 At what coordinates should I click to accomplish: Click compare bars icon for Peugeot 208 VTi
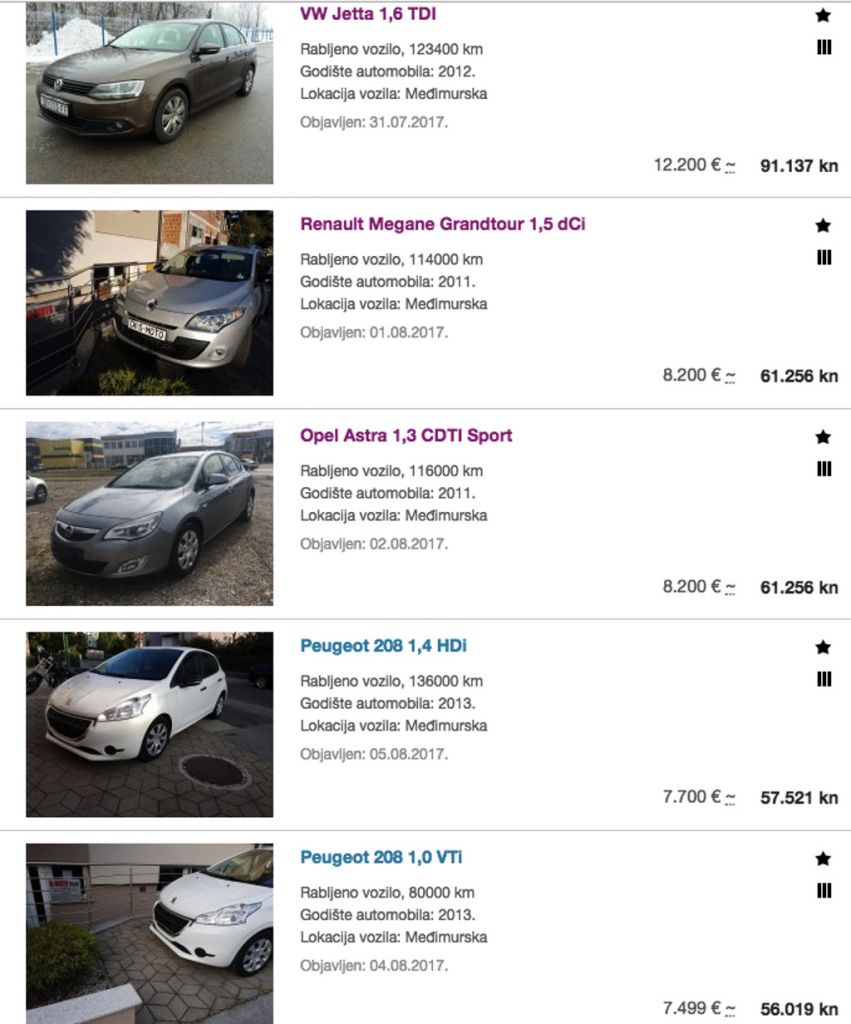[824, 890]
